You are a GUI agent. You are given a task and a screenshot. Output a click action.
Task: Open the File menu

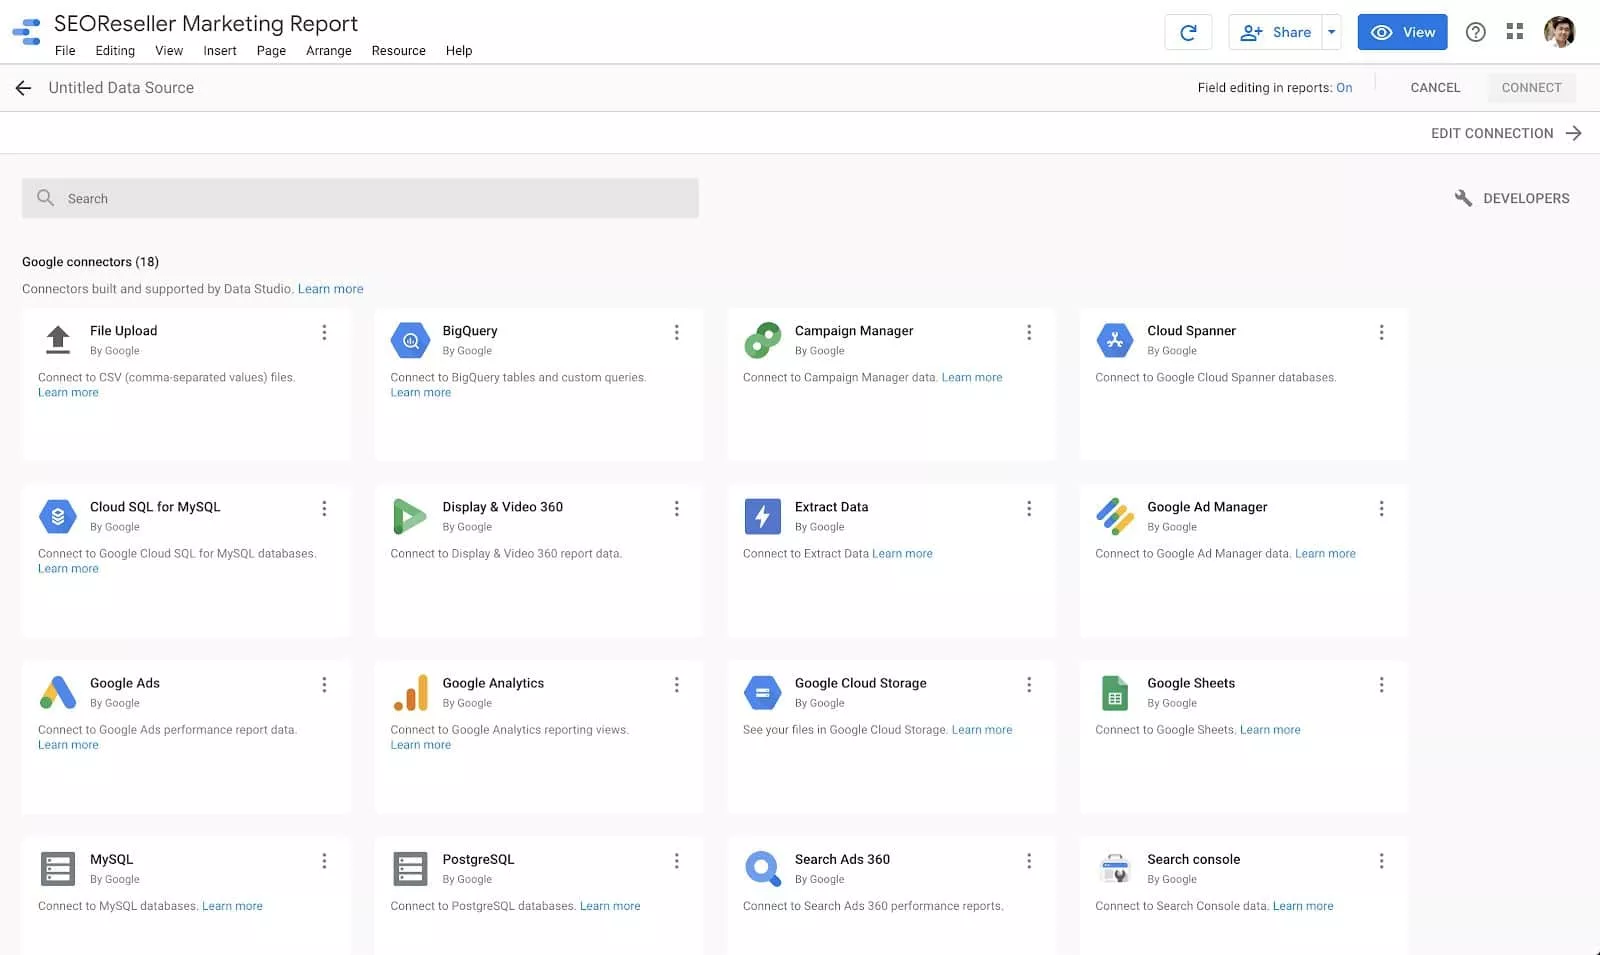coord(65,50)
